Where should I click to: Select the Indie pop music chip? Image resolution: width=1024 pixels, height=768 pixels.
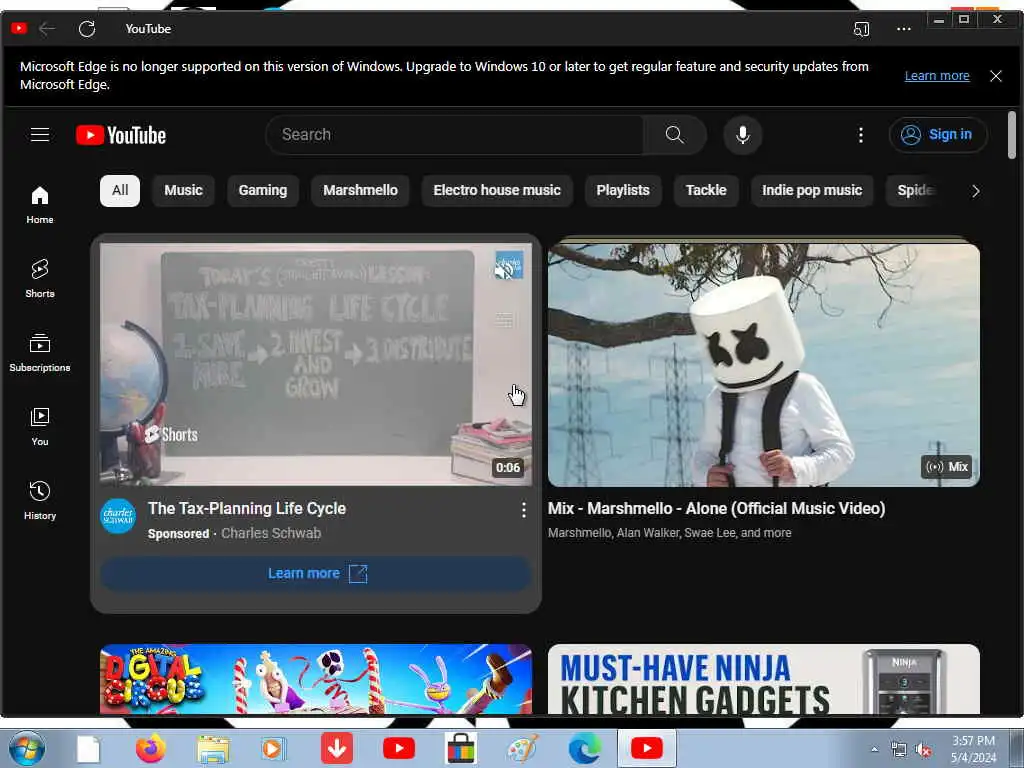coord(812,191)
